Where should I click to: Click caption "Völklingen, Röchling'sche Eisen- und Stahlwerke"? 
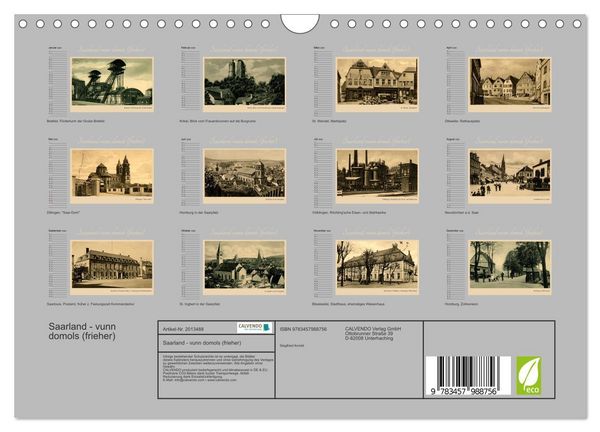pos(349,212)
